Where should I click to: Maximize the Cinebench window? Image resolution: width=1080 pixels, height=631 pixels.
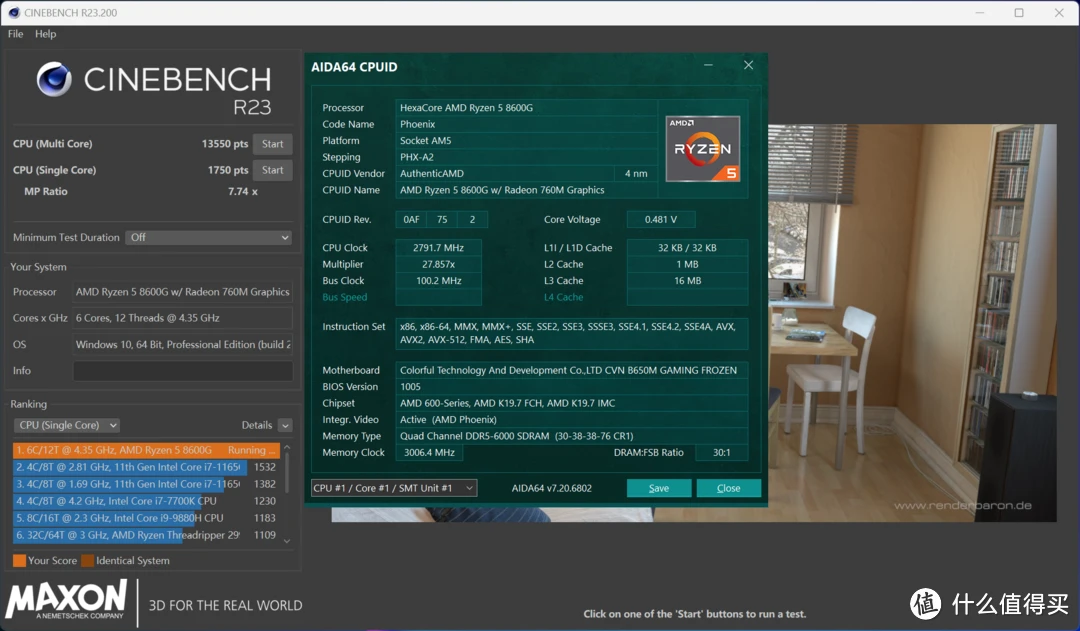tap(1019, 12)
